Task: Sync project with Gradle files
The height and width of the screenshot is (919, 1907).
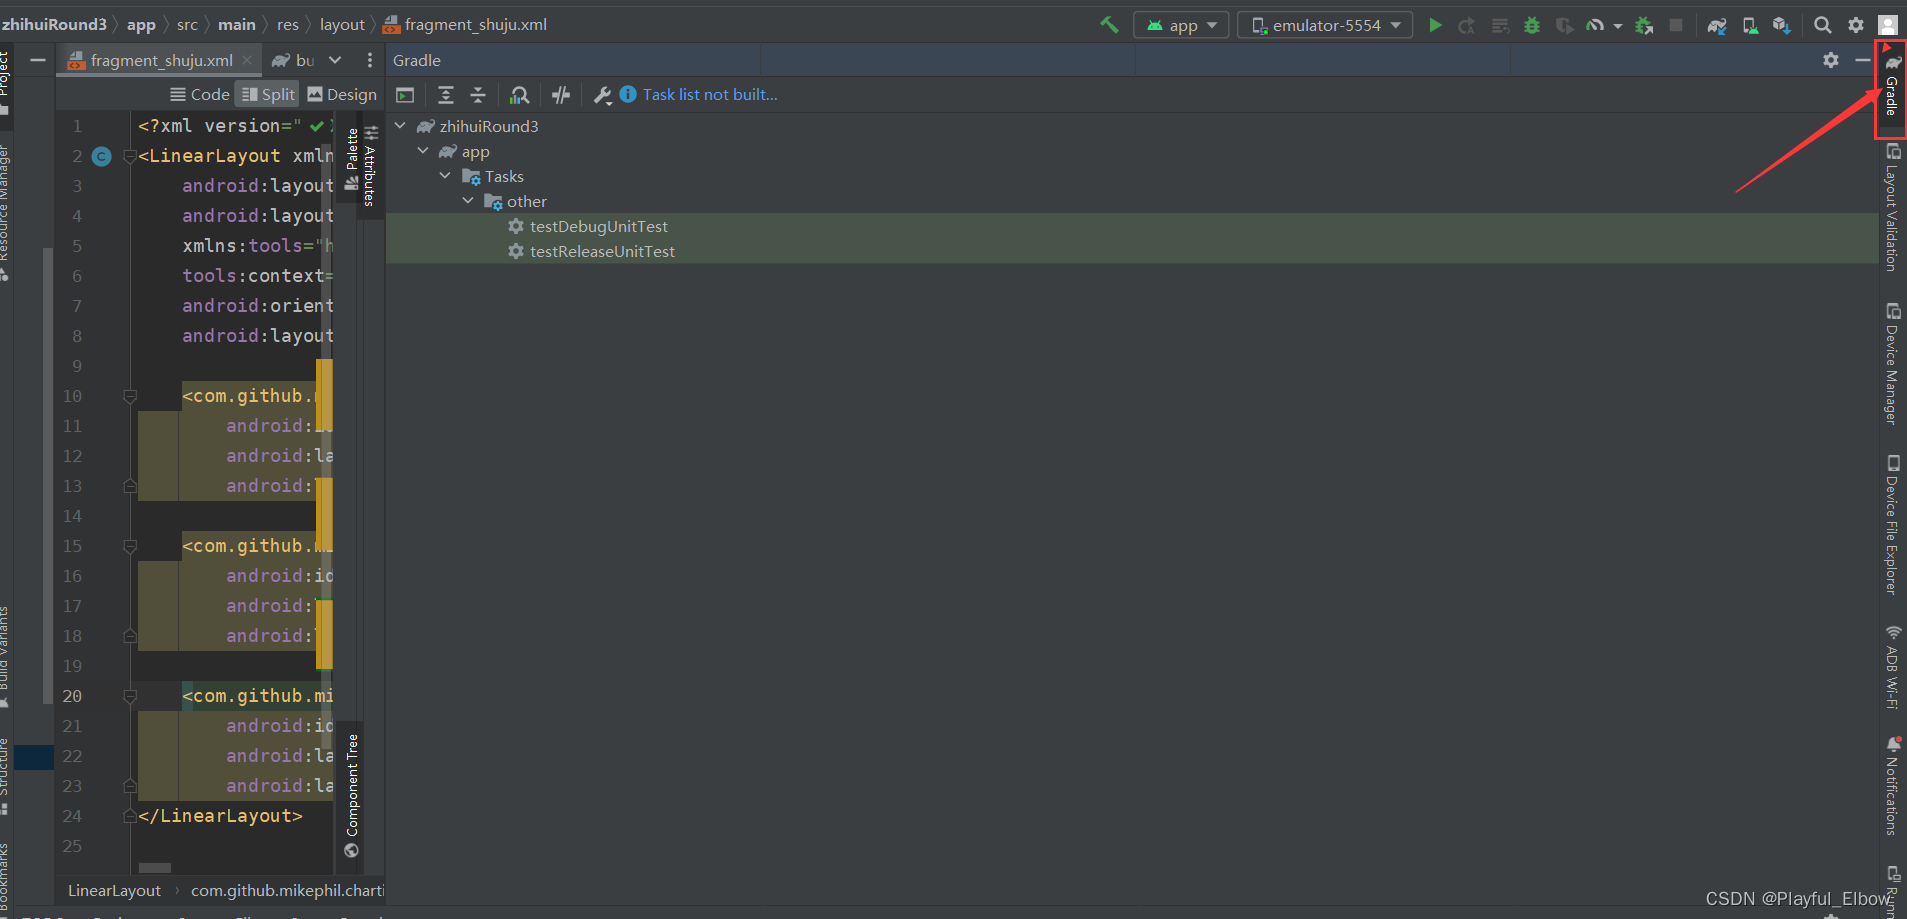Action: point(1718,25)
